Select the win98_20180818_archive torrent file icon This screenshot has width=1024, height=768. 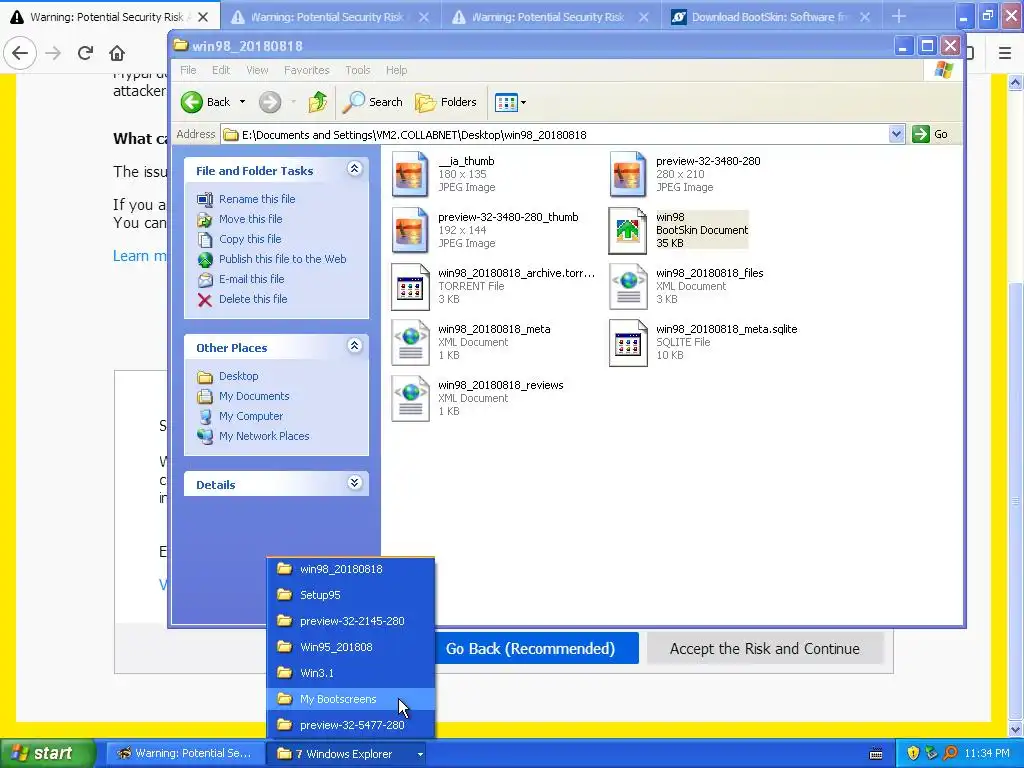(410, 286)
